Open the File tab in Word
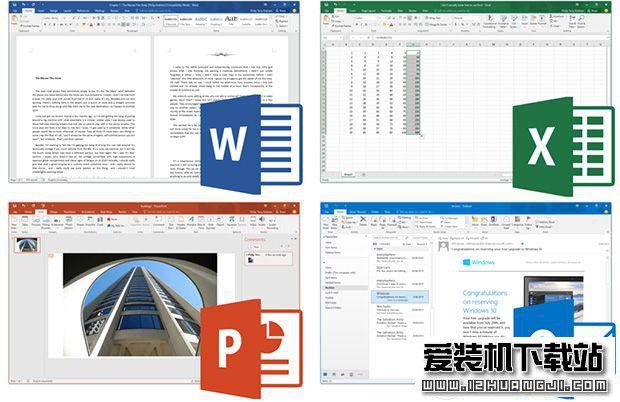Image resolution: width=620 pixels, height=402 pixels. point(15,11)
